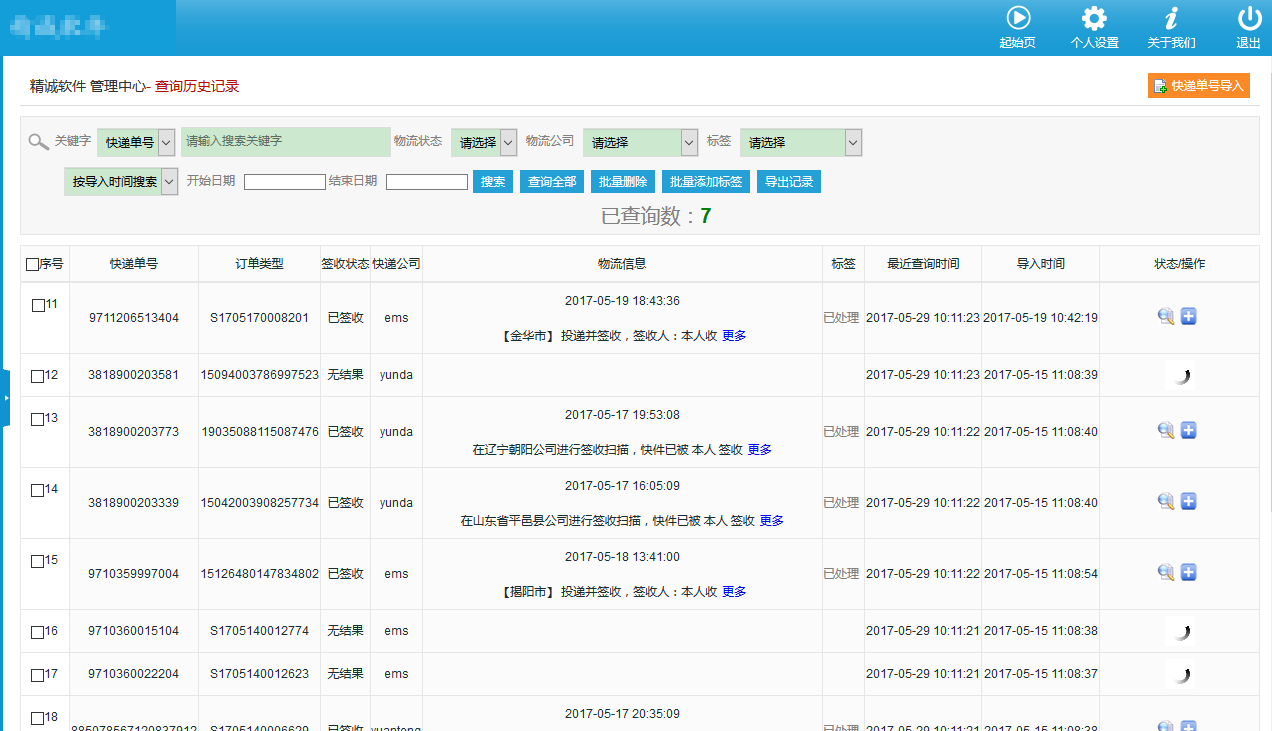
Task: Open the 起始页 home icon
Action: coord(1018,19)
